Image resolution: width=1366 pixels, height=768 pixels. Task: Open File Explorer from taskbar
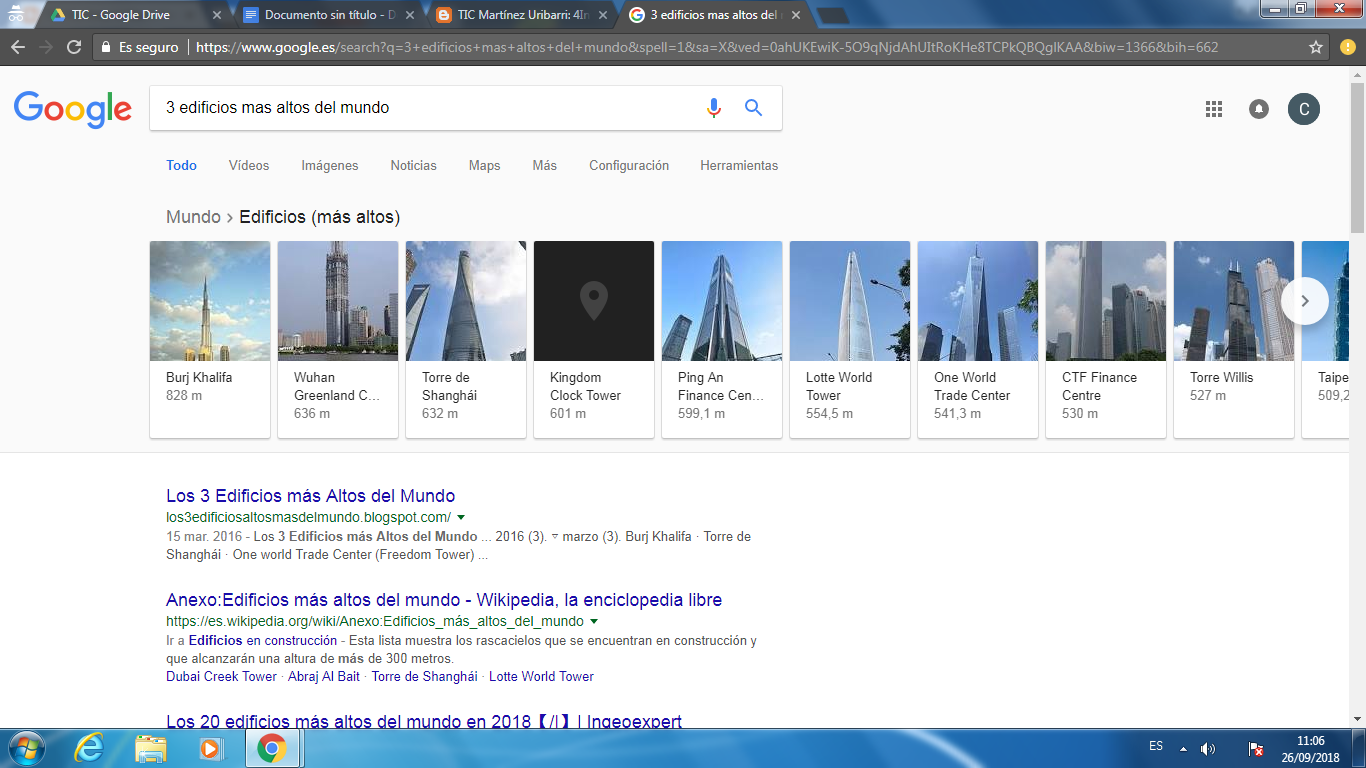point(151,748)
